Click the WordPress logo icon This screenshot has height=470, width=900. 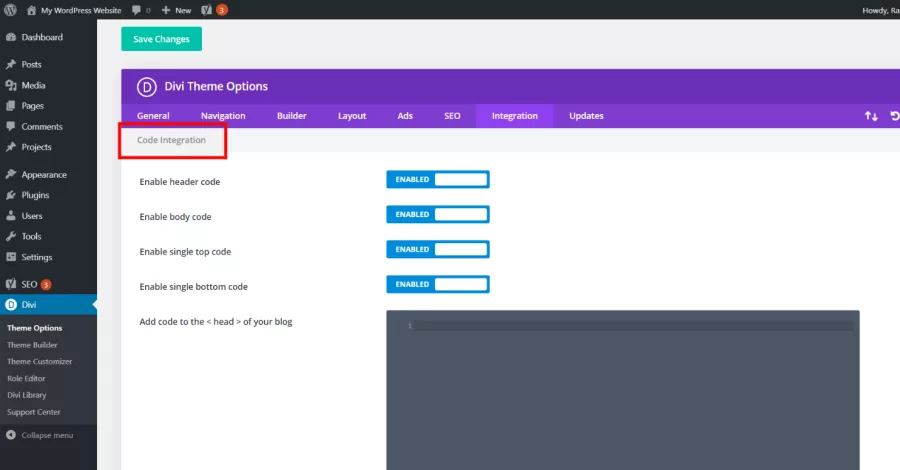coord(10,10)
